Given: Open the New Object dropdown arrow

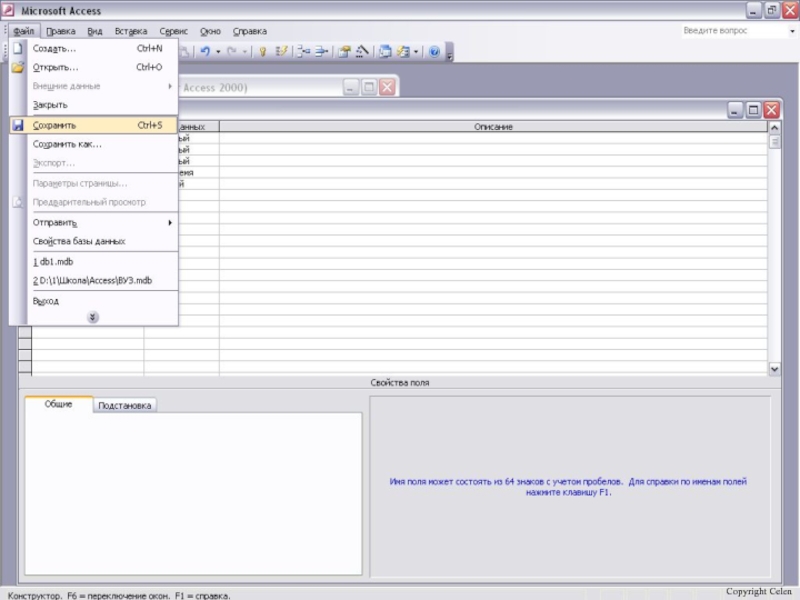Looking at the screenshot, I should pyautogui.click(x=416, y=50).
